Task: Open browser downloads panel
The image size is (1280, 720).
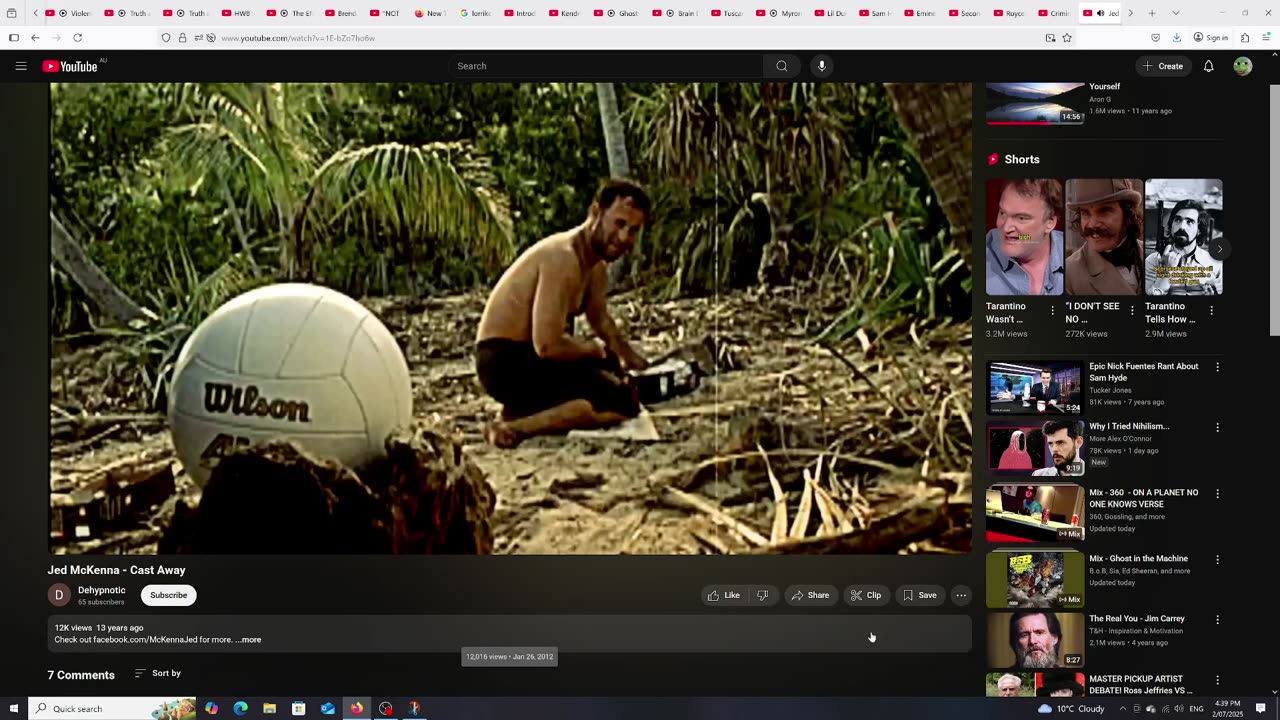Action: click(1176, 38)
